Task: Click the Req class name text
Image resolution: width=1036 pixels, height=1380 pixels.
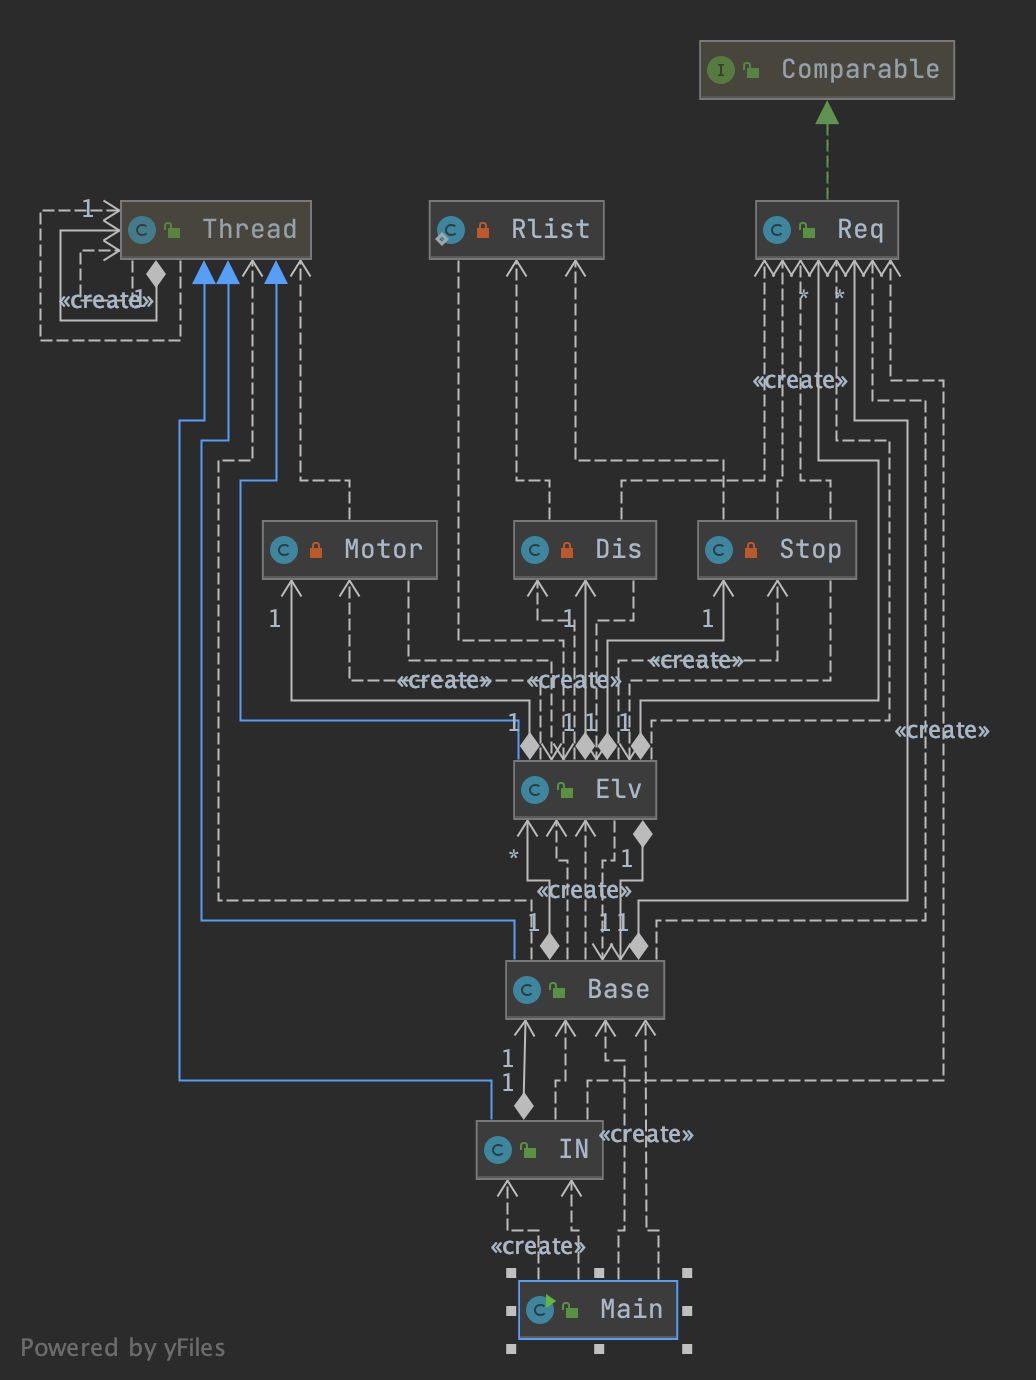Action: tap(860, 230)
